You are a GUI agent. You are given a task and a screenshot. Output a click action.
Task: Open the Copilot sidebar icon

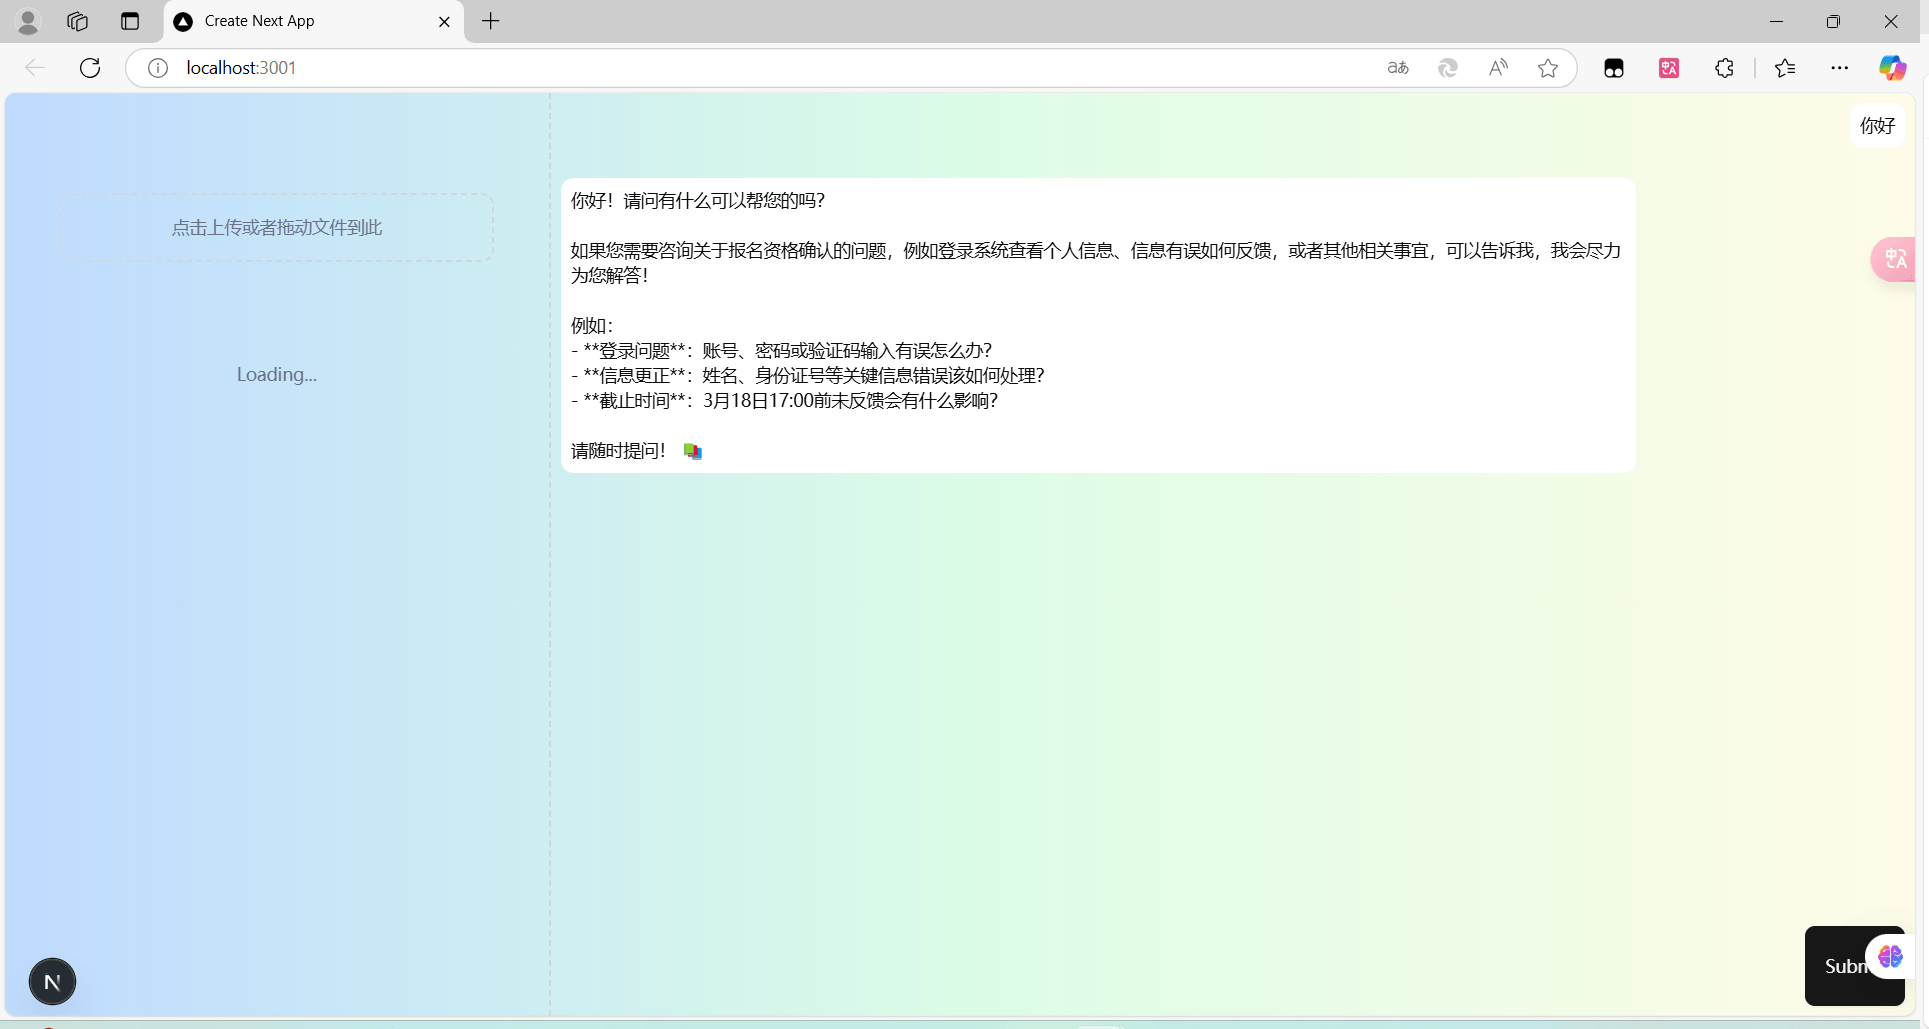click(1891, 68)
